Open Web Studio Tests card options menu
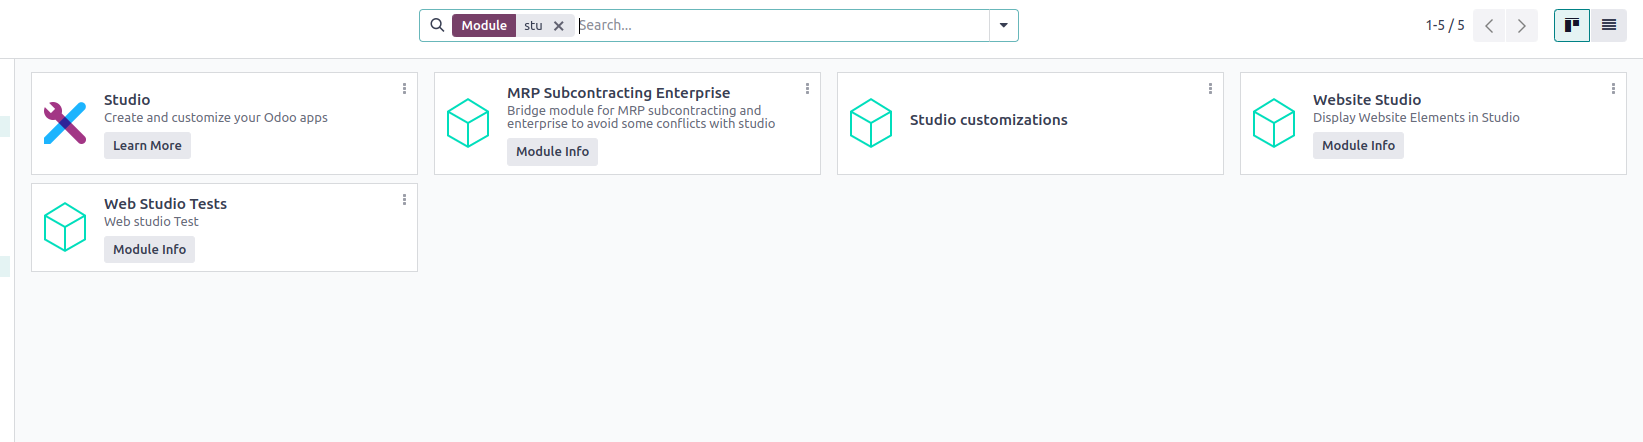This screenshot has height=442, width=1643. tap(404, 200)
